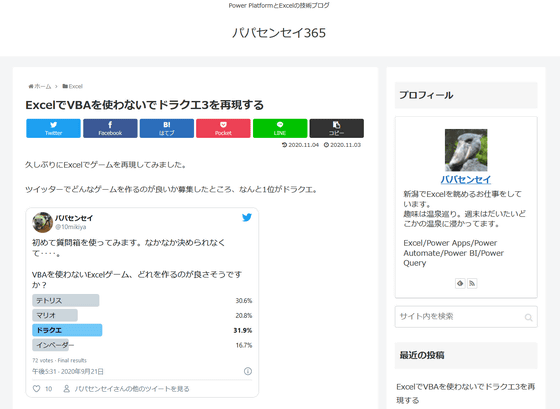Click the 31.9% poll percentage
The height and width of the screenshot is (409, 560).
click(243, 330)
